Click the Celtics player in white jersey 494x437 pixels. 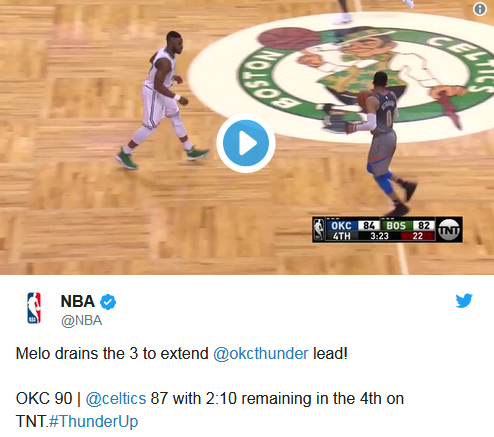coord(162,100)
